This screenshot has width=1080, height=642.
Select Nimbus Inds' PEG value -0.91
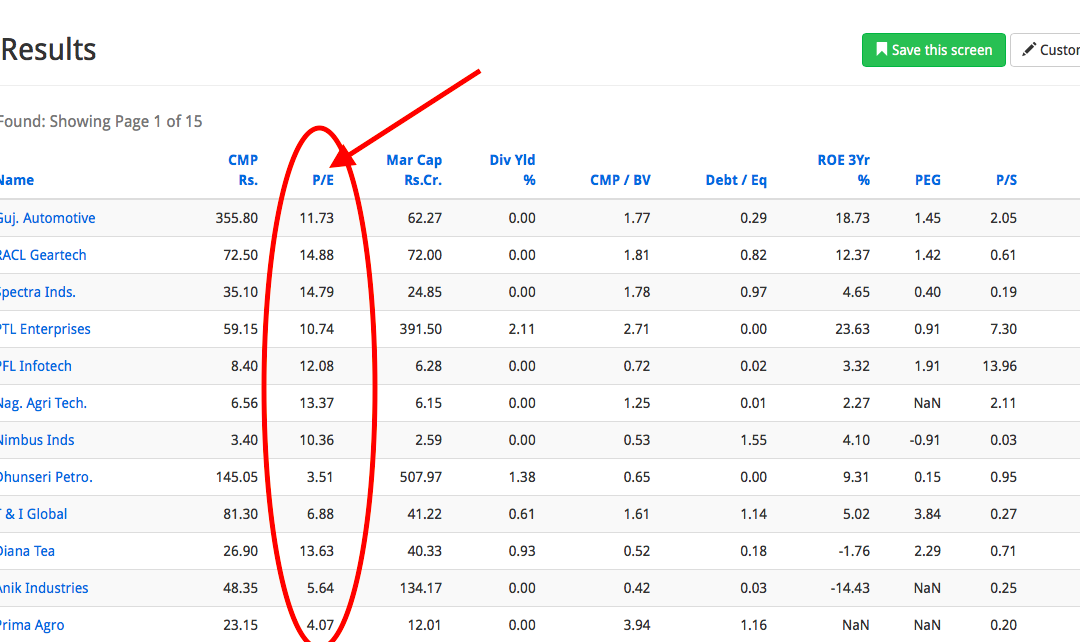925,440
